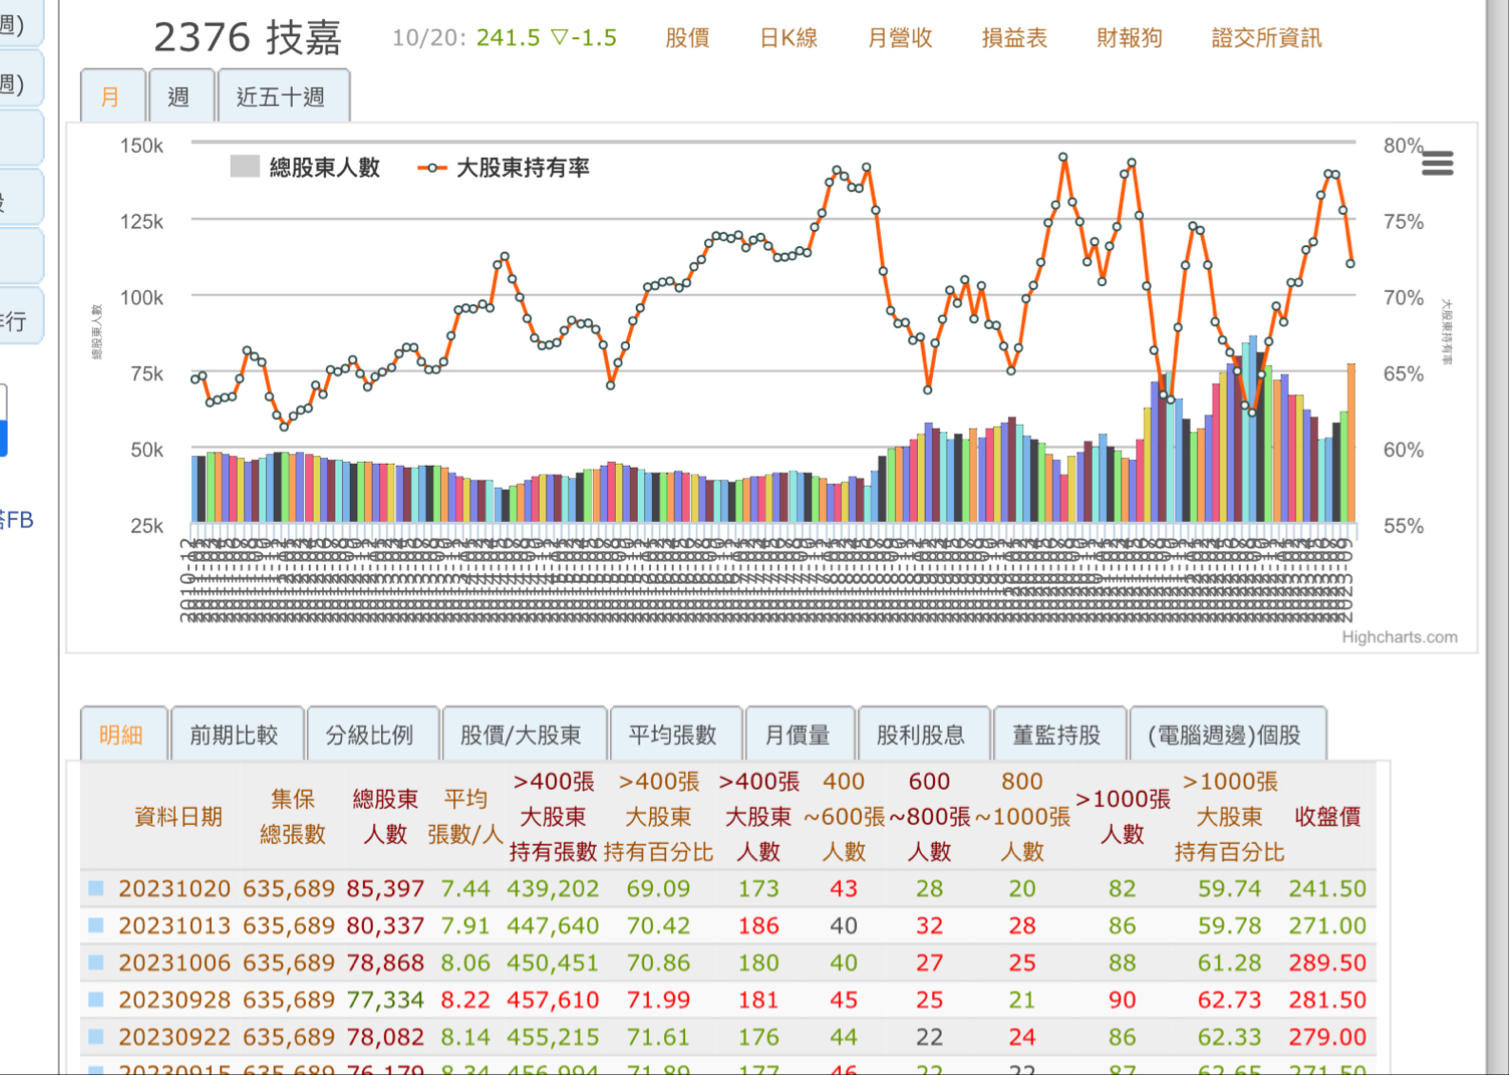Select the blue marker for row 20231013
Image resolution: width=1509 pixels, height=1075 pixels.
96,925
